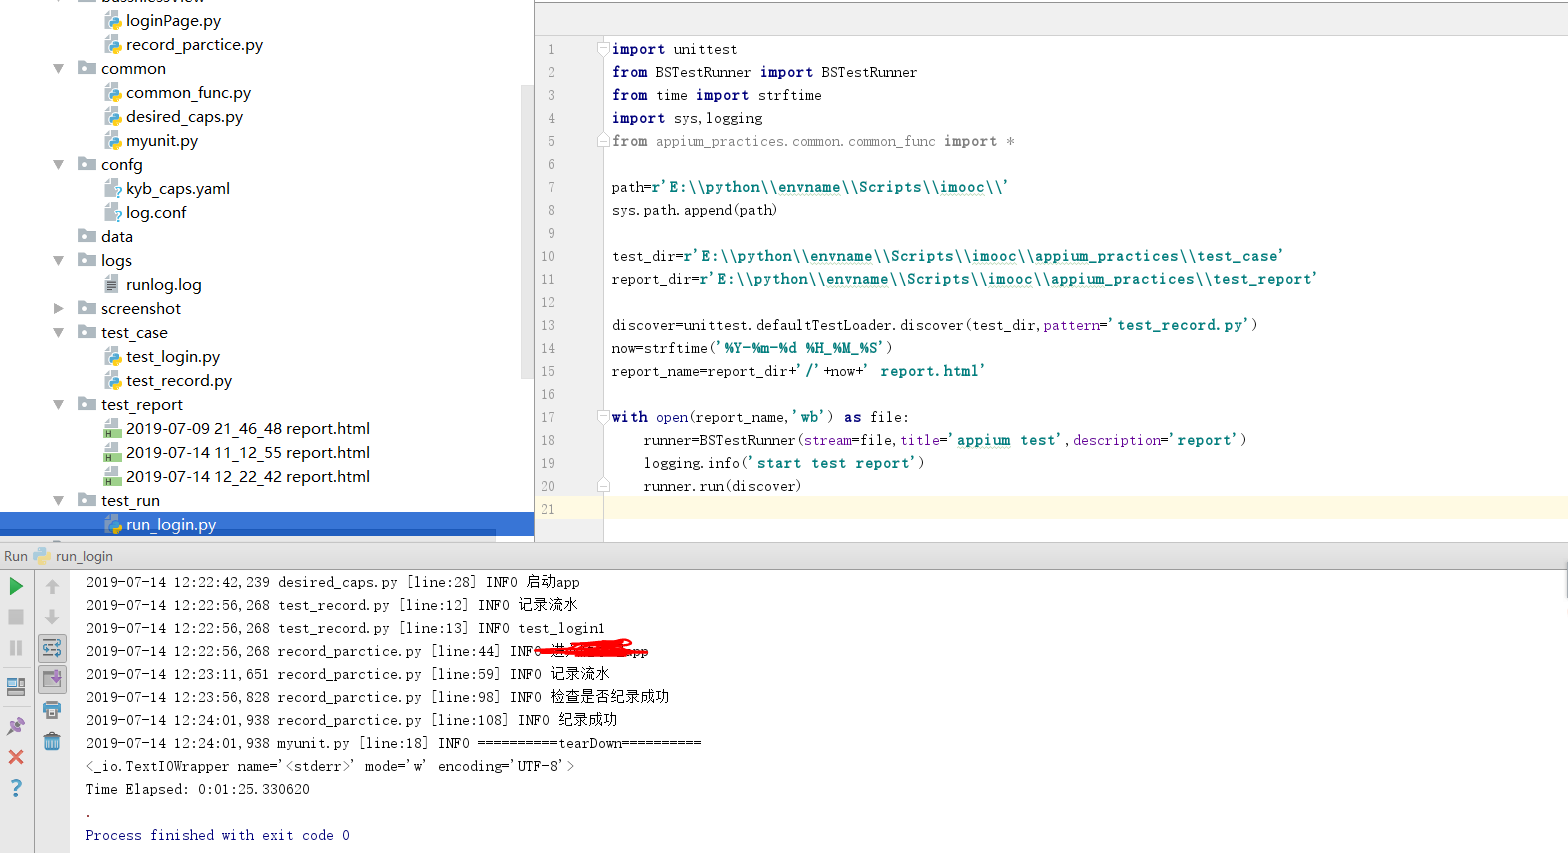Select common_func.py in the project tree

[188, 93]
